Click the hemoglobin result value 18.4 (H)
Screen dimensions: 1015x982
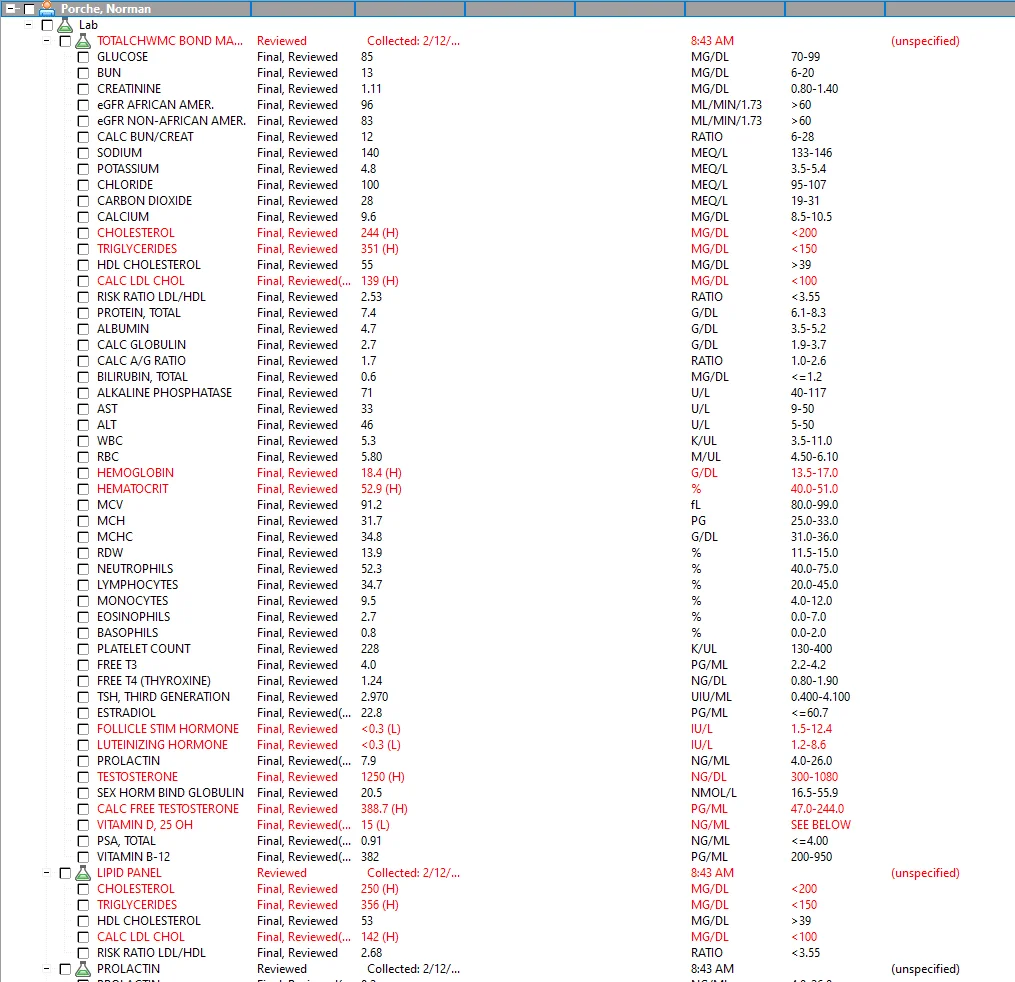pos(381,473)
